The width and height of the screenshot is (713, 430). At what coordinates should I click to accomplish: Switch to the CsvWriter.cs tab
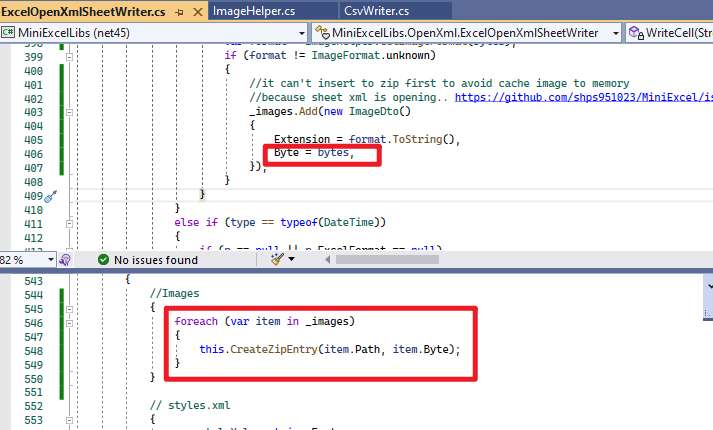377,11
